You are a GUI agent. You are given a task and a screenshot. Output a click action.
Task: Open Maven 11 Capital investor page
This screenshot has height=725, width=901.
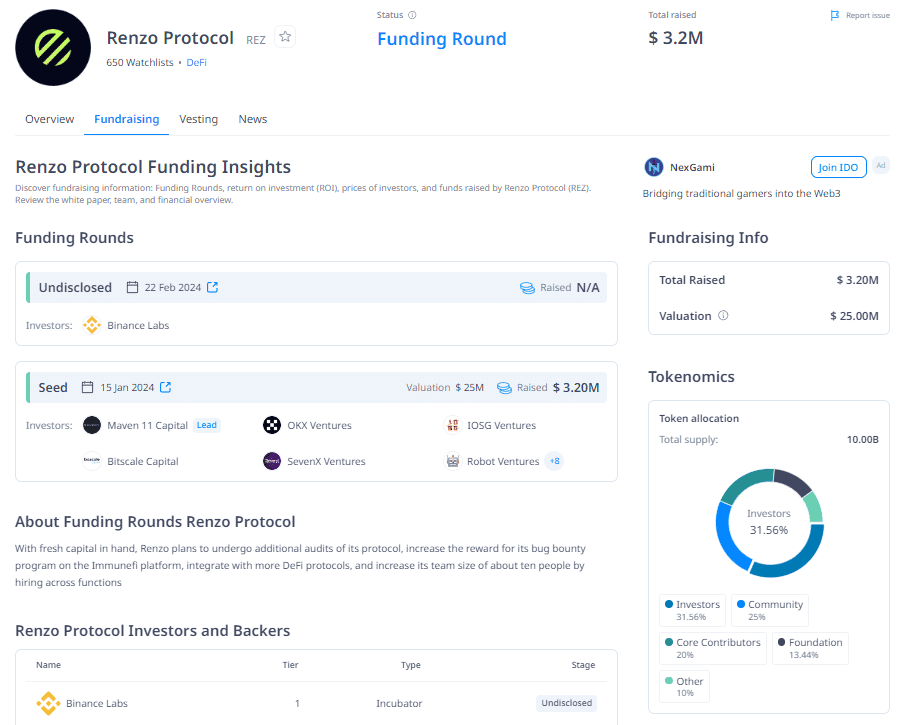(x=147, y=425)
